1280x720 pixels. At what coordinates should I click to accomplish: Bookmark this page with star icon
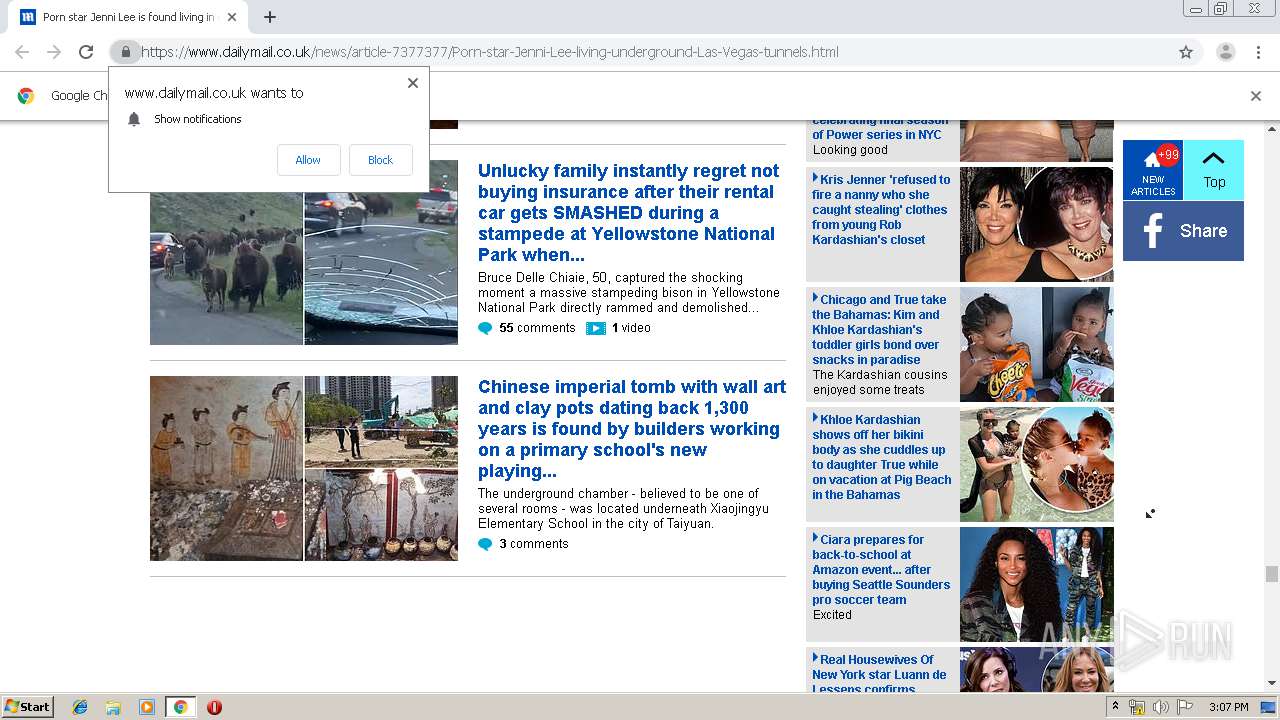(x=1186, y=52)
